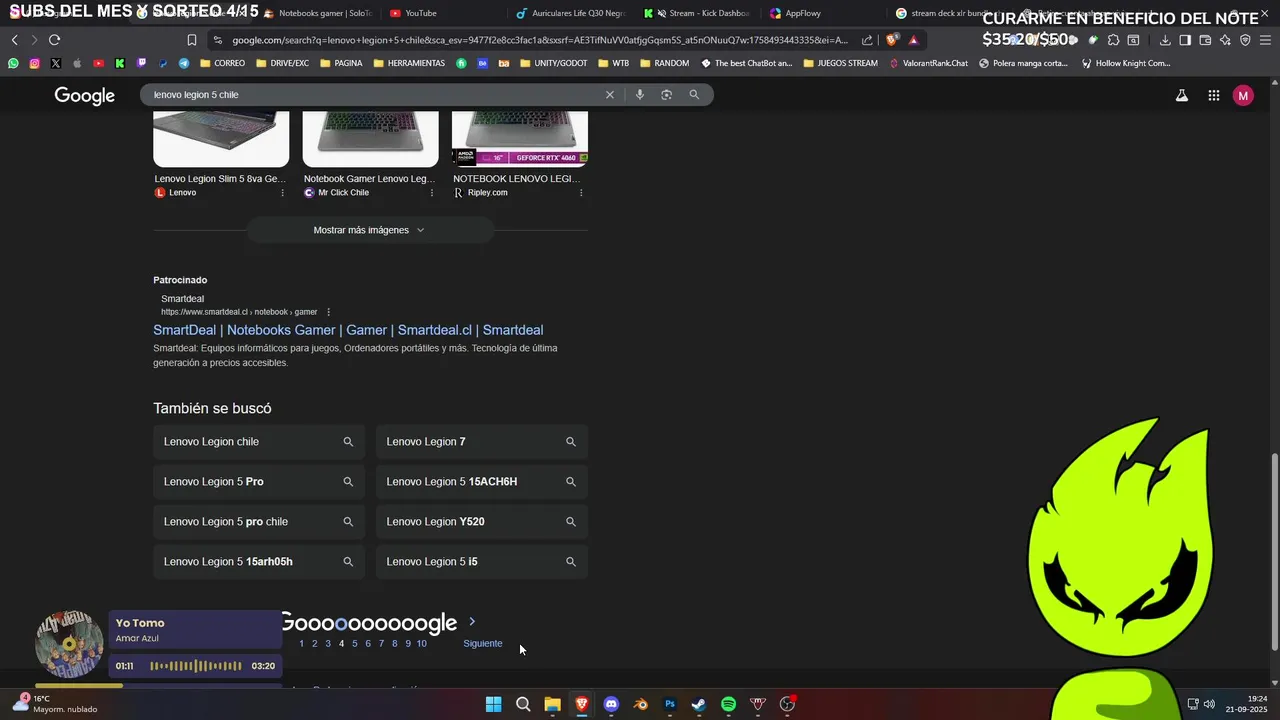The height and width of the screenshot is (720, 1280).
Task: Open the Twitch bookmark icon
Action: [141, 63]
